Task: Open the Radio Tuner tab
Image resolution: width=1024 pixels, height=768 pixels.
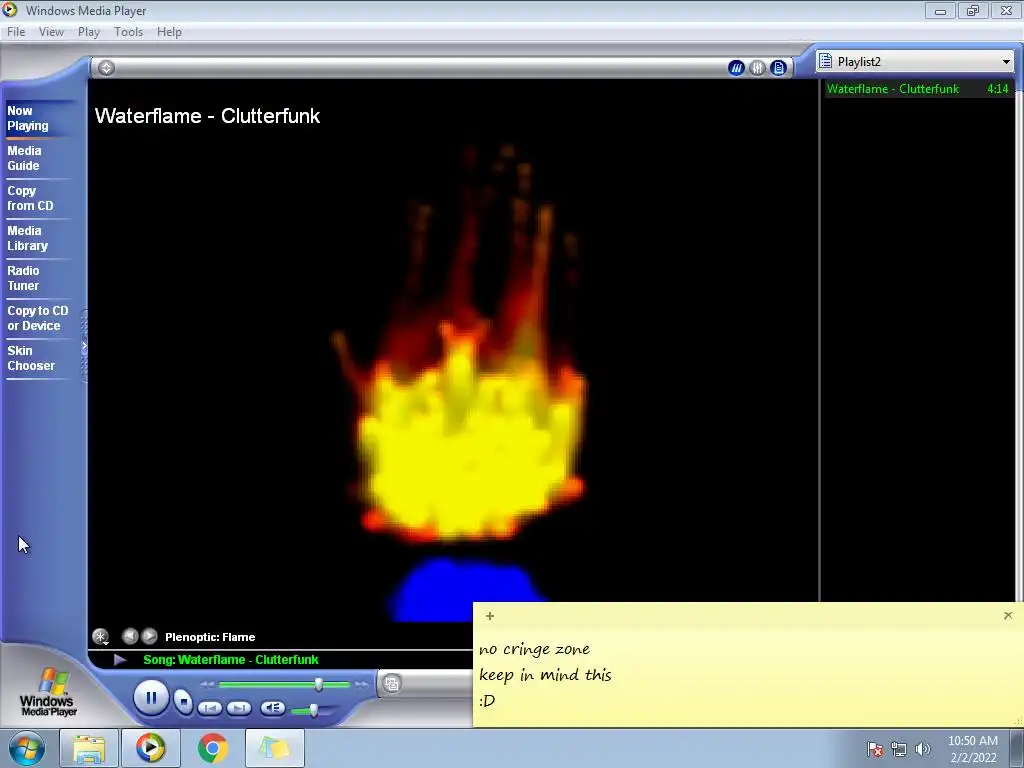Action: [x=24, y=278]
